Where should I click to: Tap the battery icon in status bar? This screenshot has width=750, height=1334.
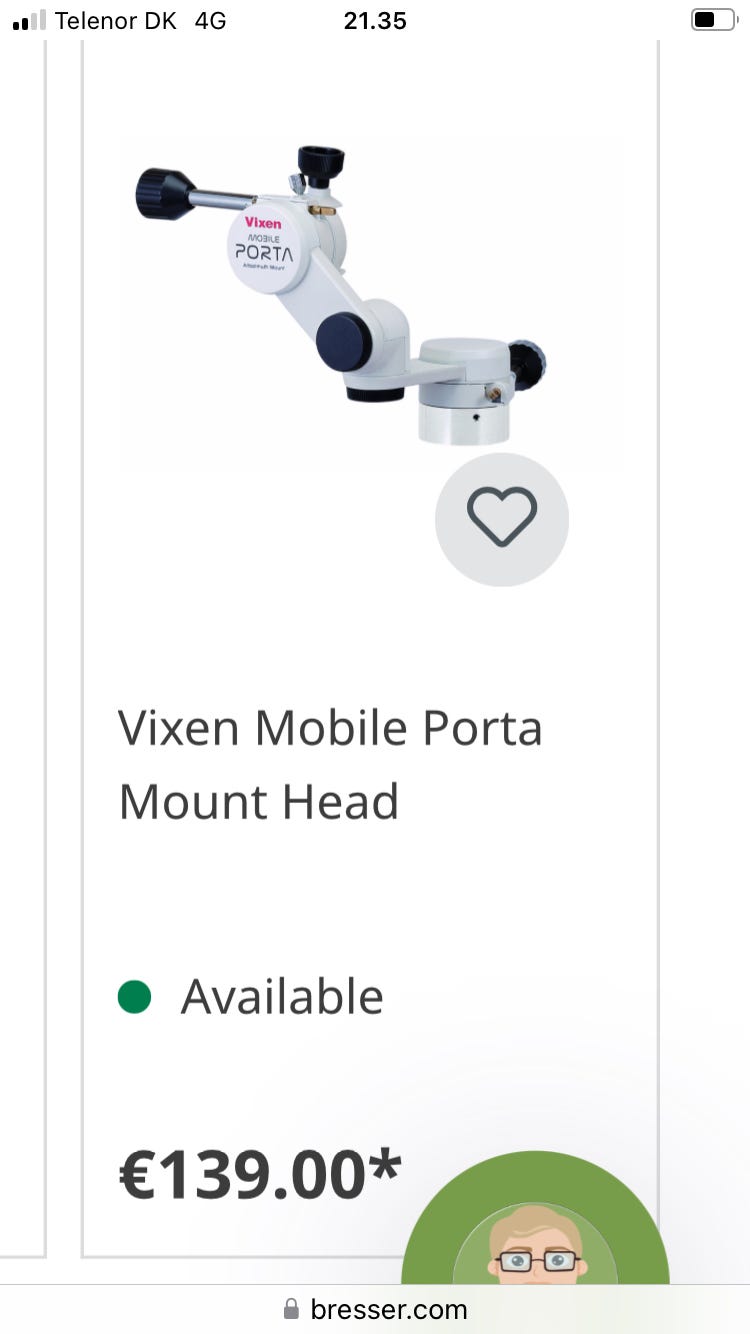click(x=712, y=20)
